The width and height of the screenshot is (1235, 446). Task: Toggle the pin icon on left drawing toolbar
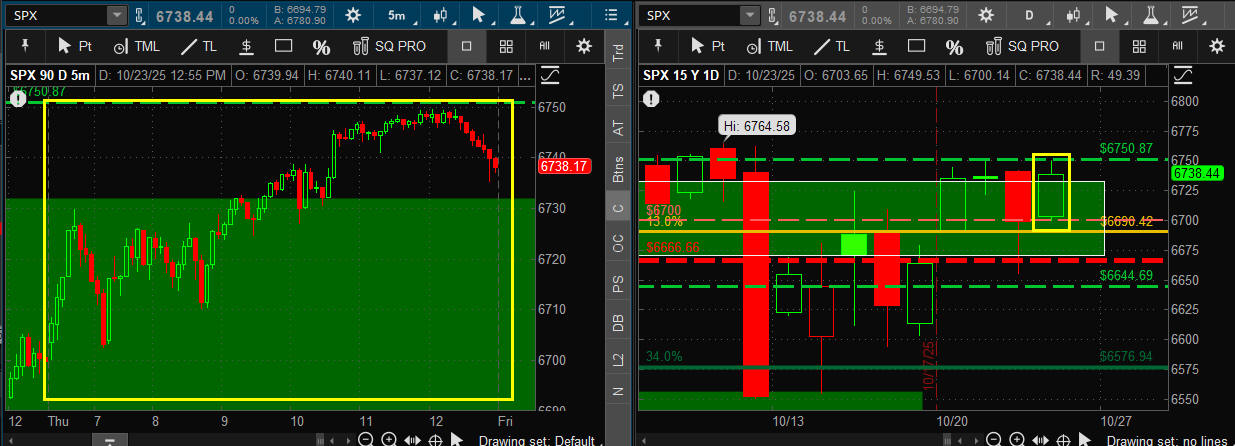[23, 46]
